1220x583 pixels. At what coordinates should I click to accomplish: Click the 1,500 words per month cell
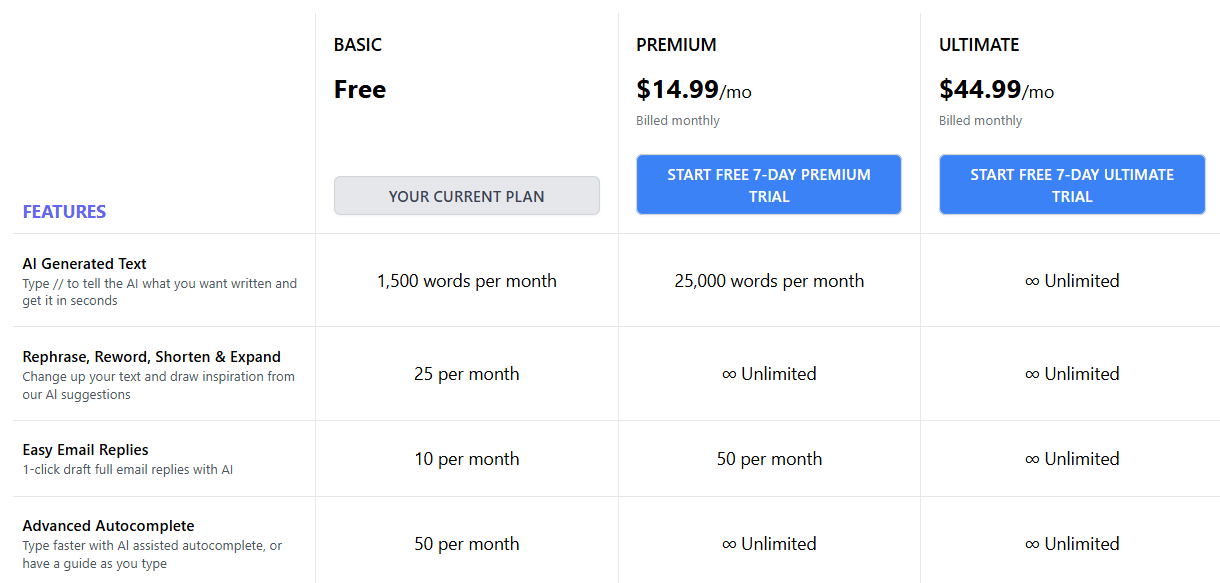(x=466, y=281)
